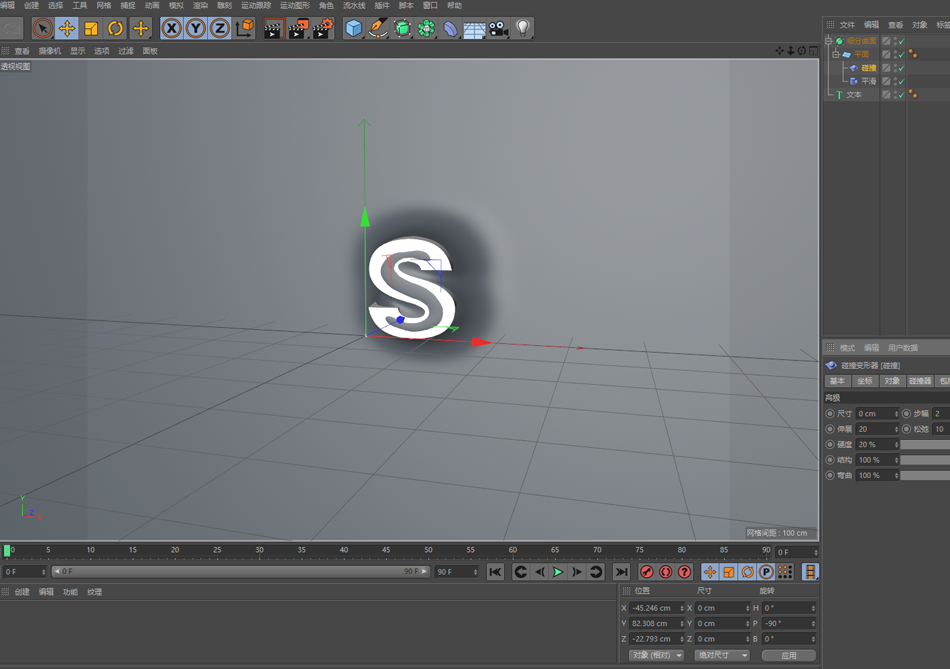Toggle the 尺寸 keyframe circle
The width and height of the screenshot is (950, 669).
830,413
